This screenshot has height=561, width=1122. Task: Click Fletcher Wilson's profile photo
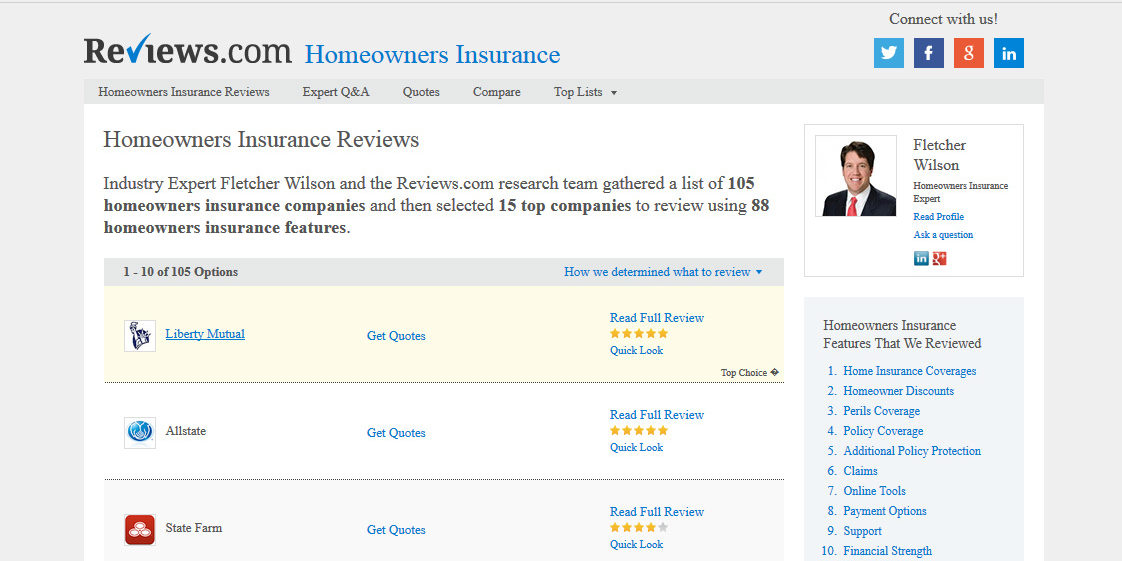pos(856,175)
